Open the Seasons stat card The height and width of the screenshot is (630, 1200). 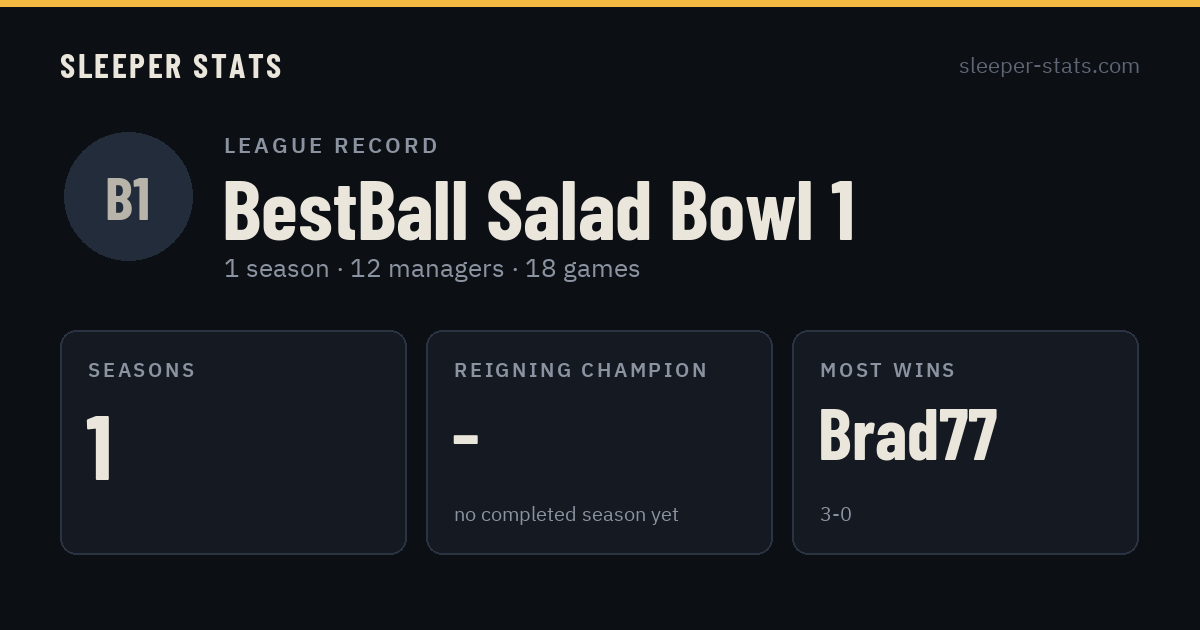[233, 442]
